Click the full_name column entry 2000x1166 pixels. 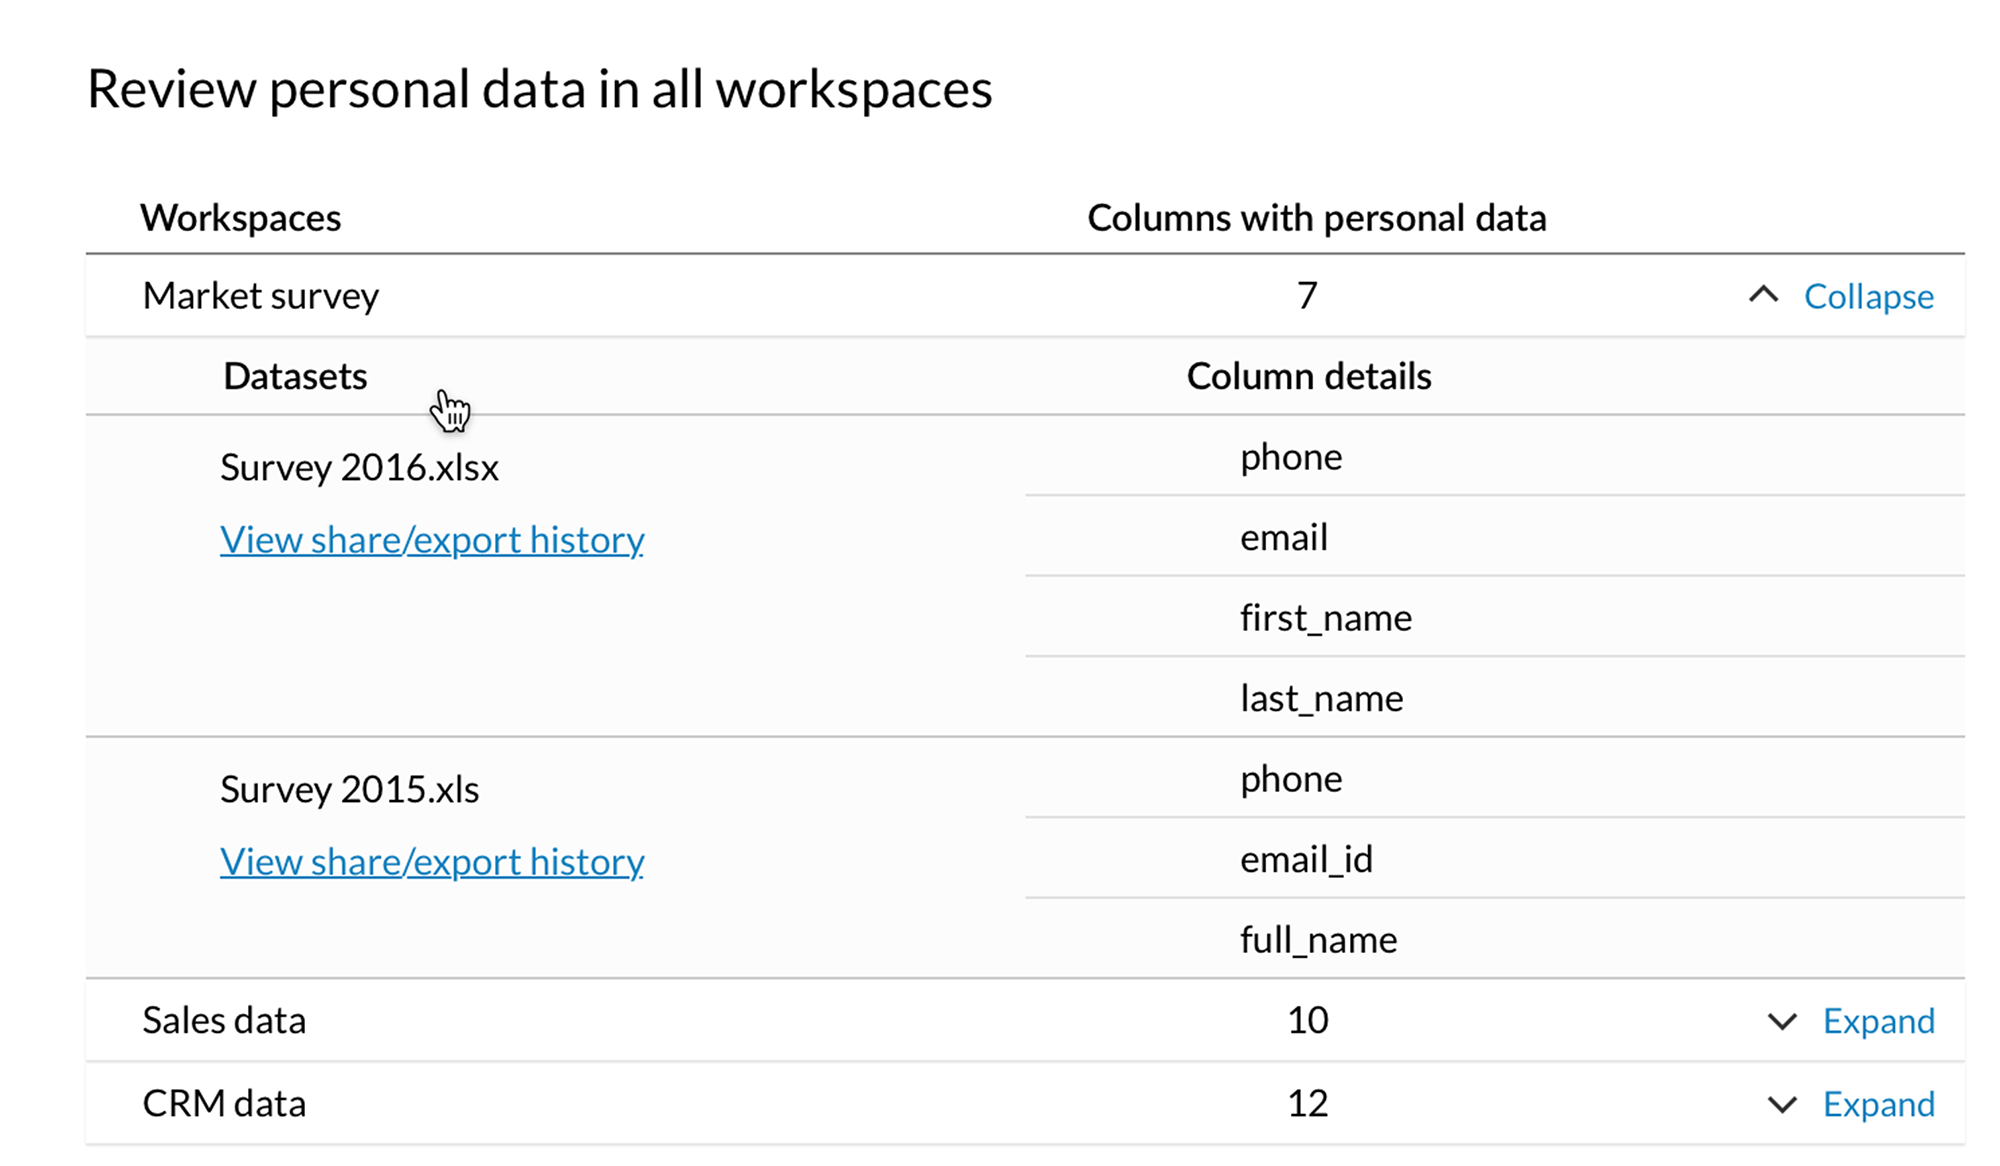[x=1318, y=940]
